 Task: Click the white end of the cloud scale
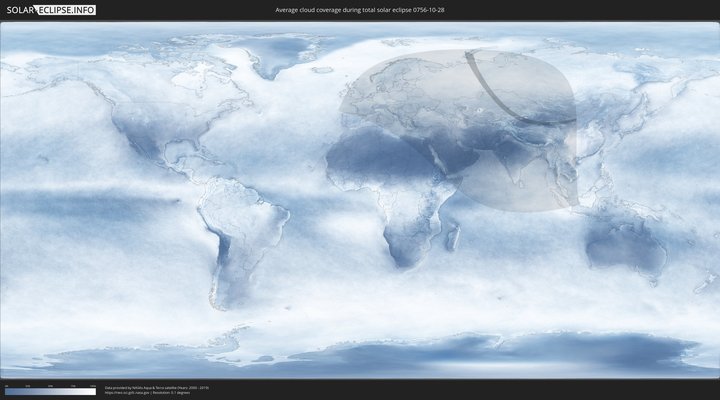point(92,392)
